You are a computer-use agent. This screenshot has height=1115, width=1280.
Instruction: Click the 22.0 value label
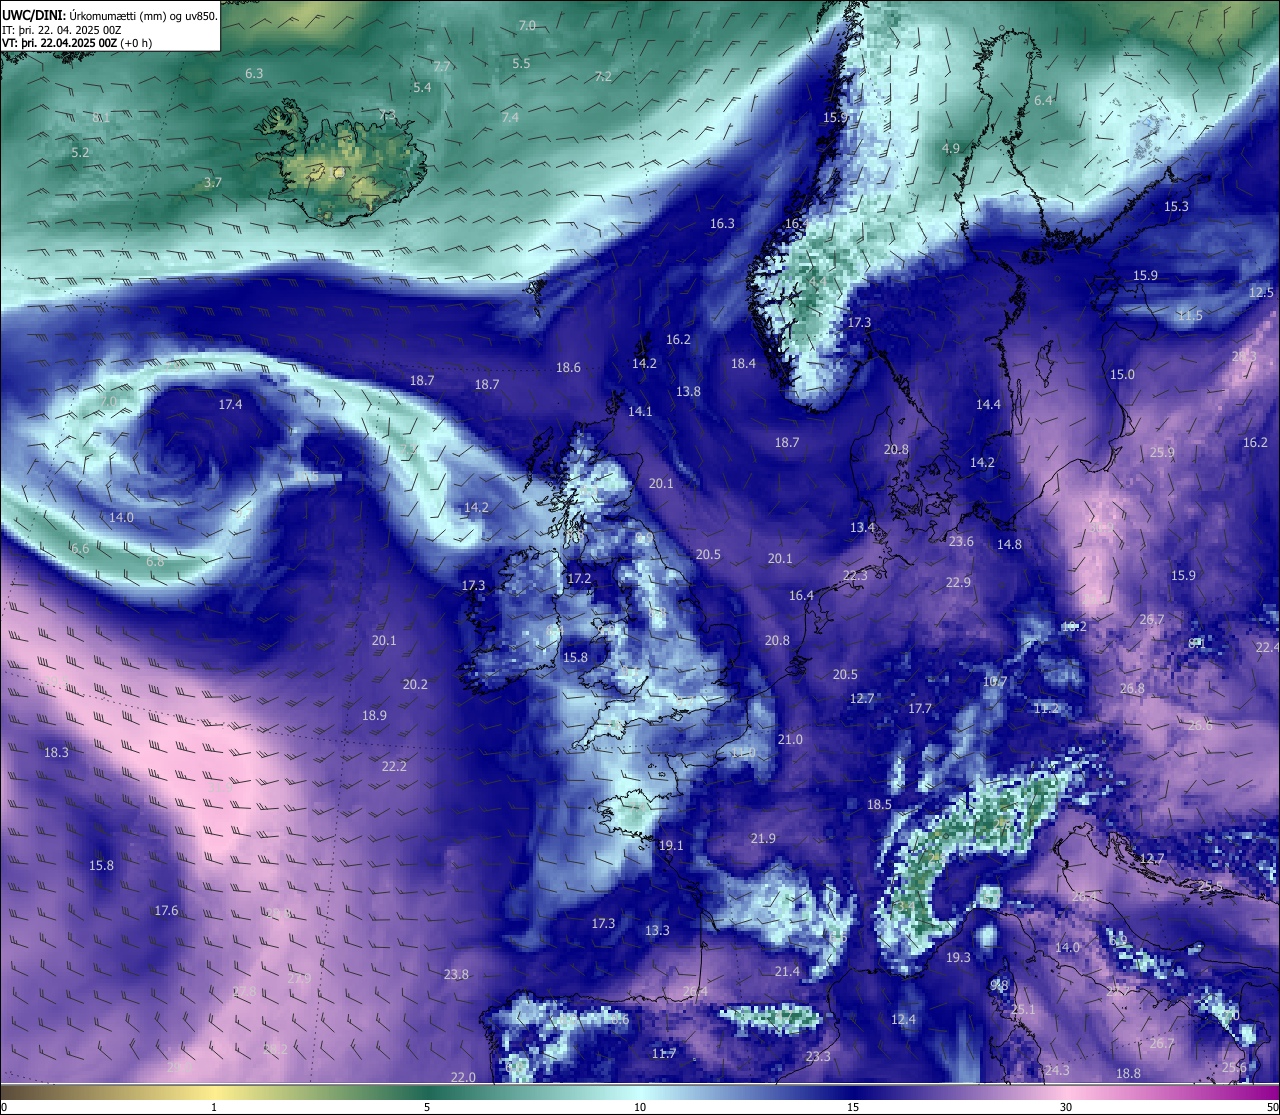tap(463, 1078)
